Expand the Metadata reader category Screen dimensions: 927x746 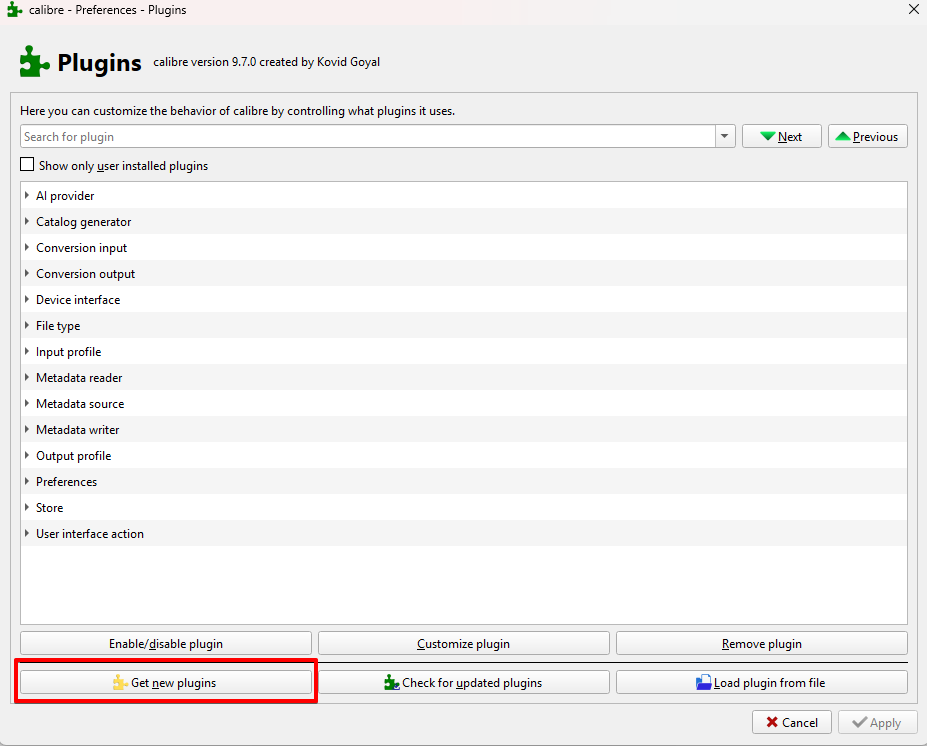(27, 377)
